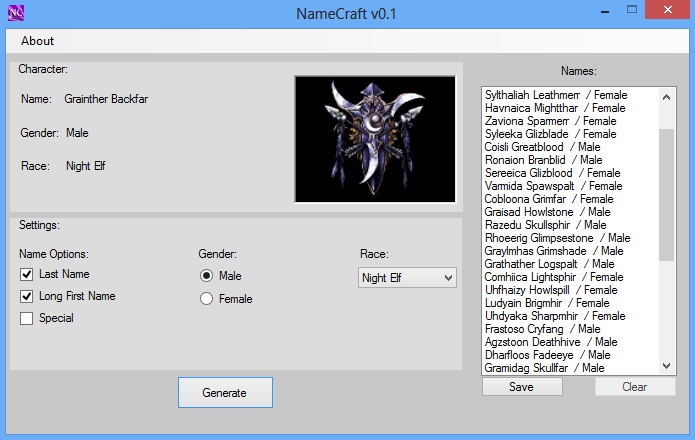Image resolution: width=695 pixels, height=440 pixels.
Task: Maximize the NameCraft window
Action: tap(632, 10)
